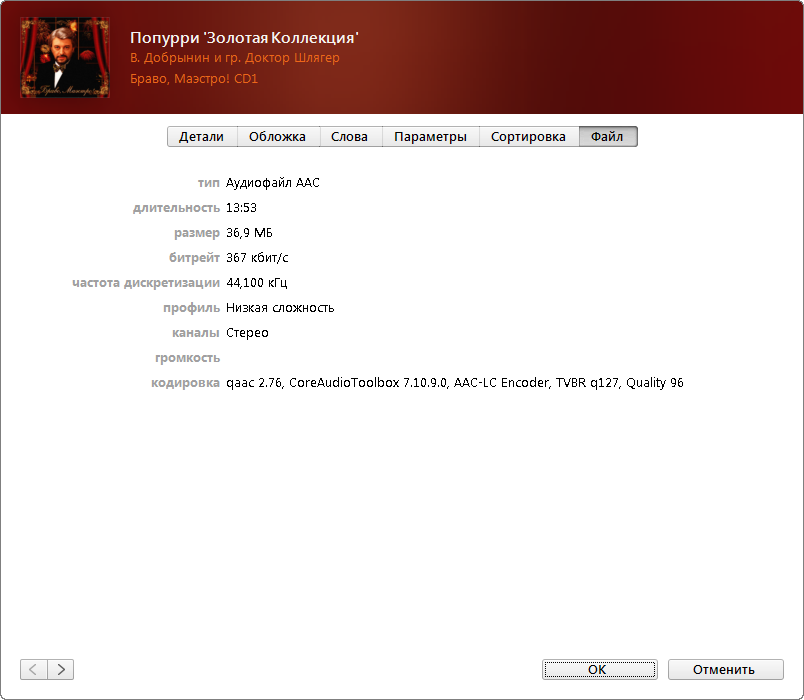
Task: Click the encoder text starting with qaac 2.76
Action: [454, 383]
